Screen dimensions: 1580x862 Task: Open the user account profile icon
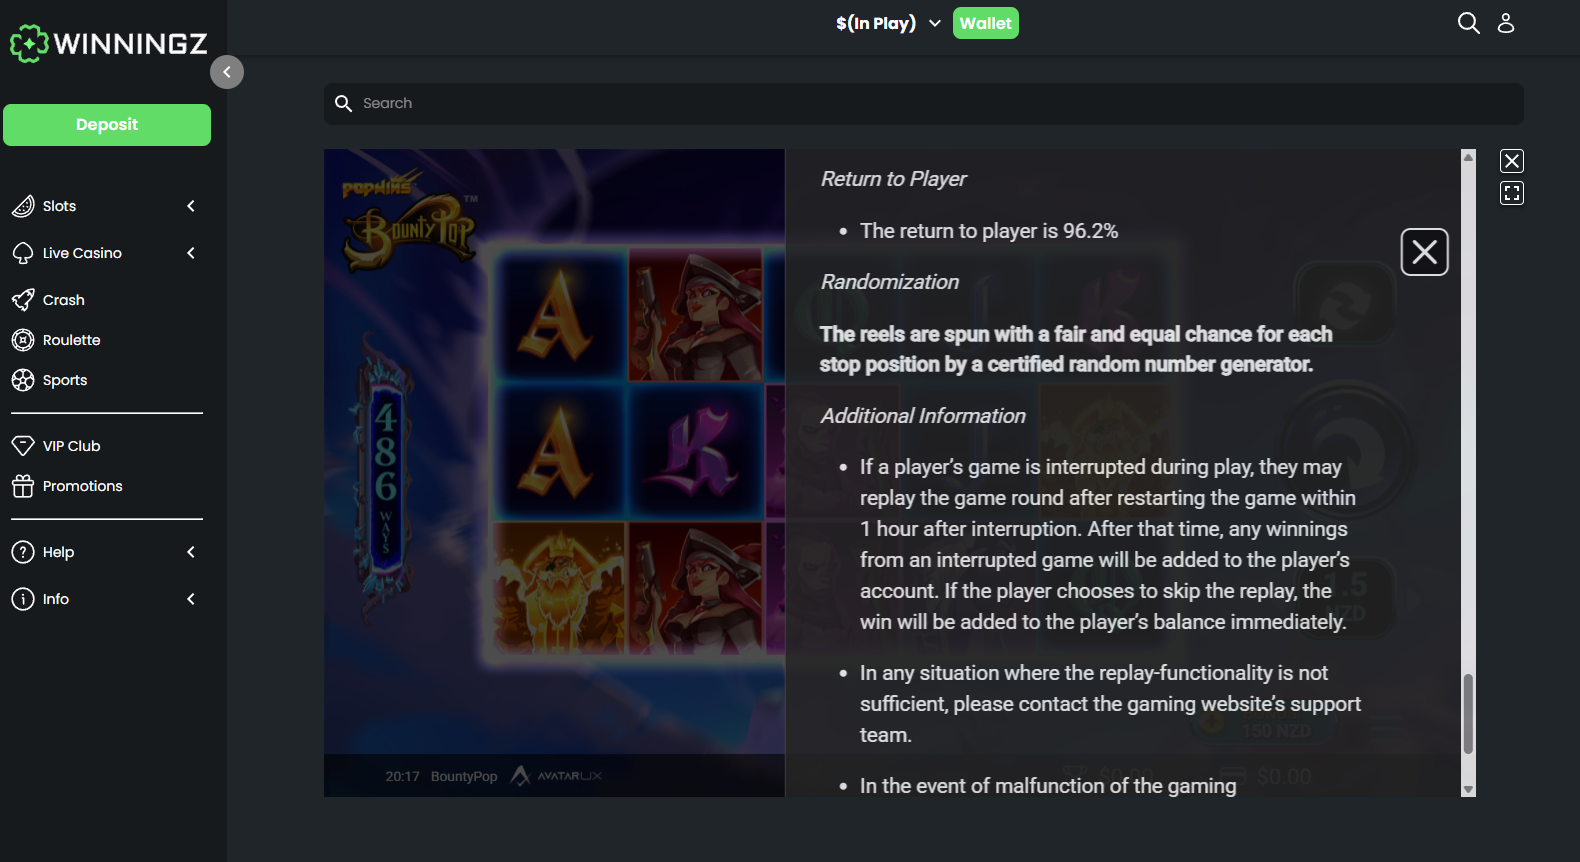[x=1506, y=23]
